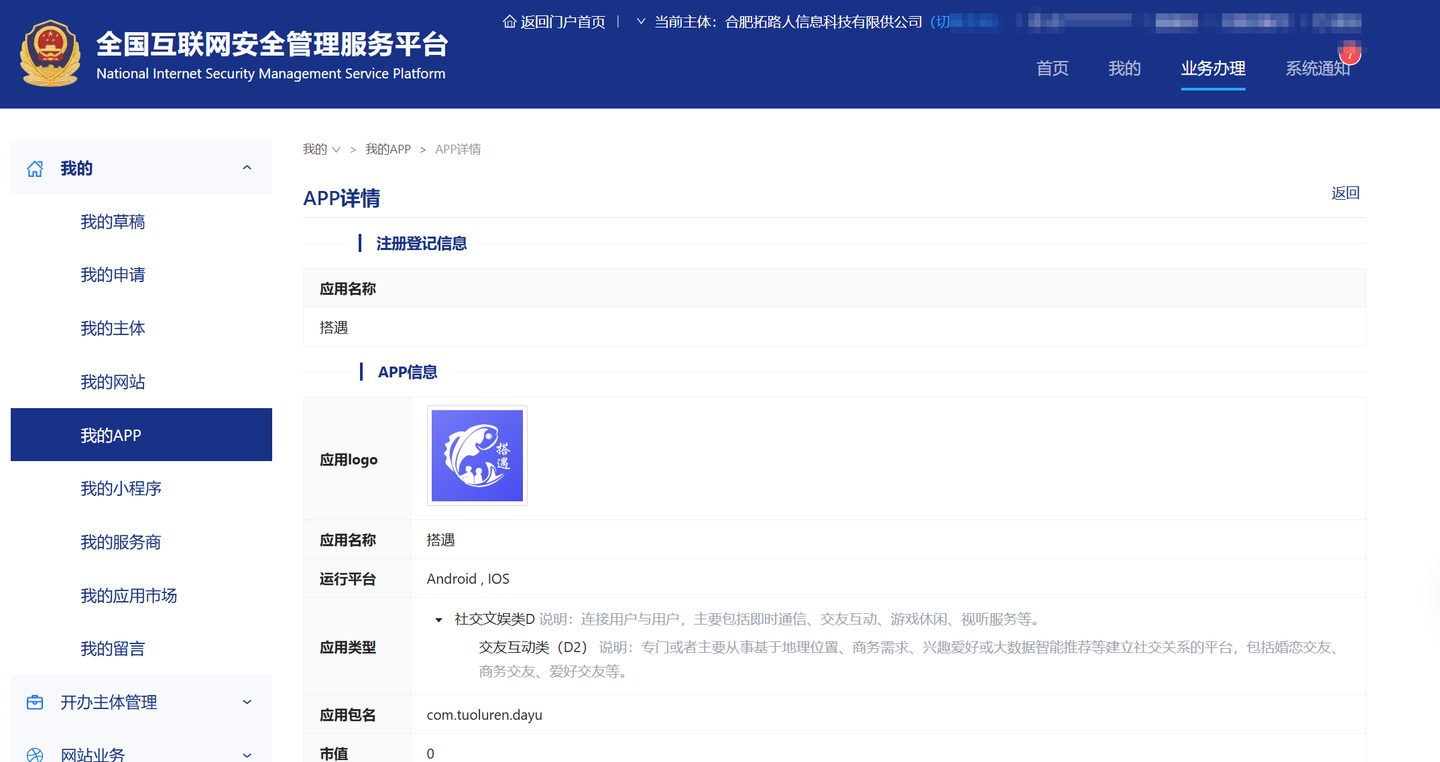Image resolution: width=1440 pixels, height=762 pixels.
Task: Click the 注册登记信息 section heading
Action: click(x=421, y=243)
